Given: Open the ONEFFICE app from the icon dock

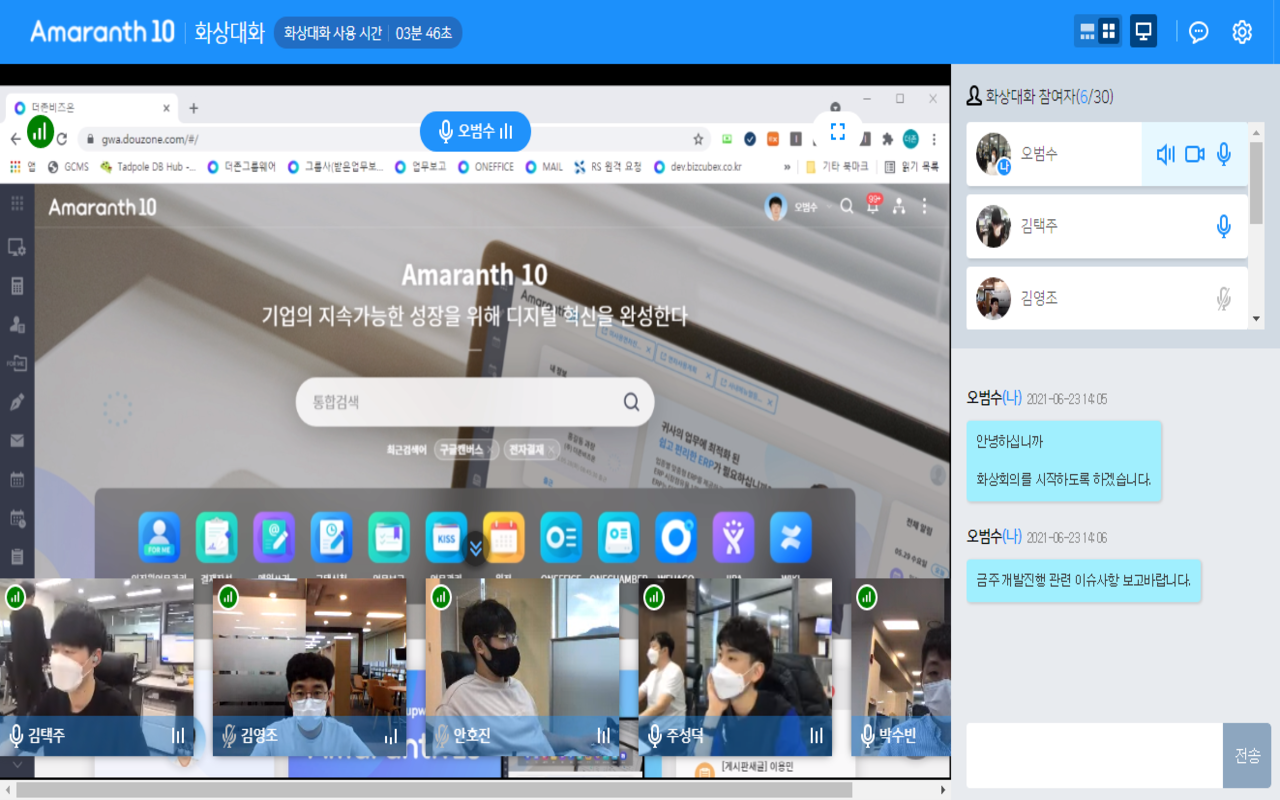Looking at the screenshot, I should coord(561,537).
